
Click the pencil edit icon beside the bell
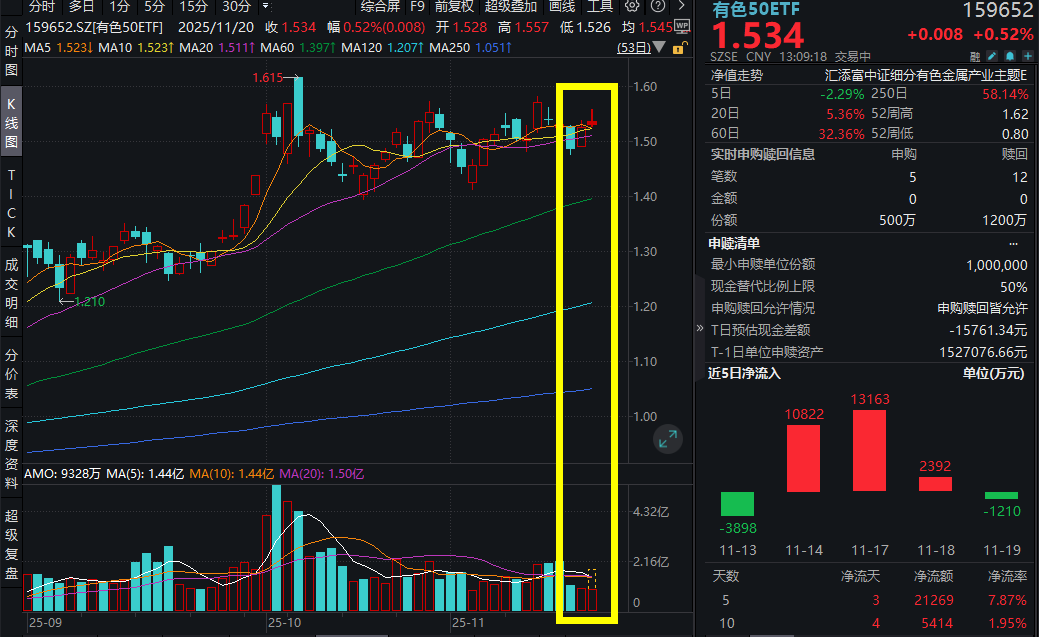point(992,56)
